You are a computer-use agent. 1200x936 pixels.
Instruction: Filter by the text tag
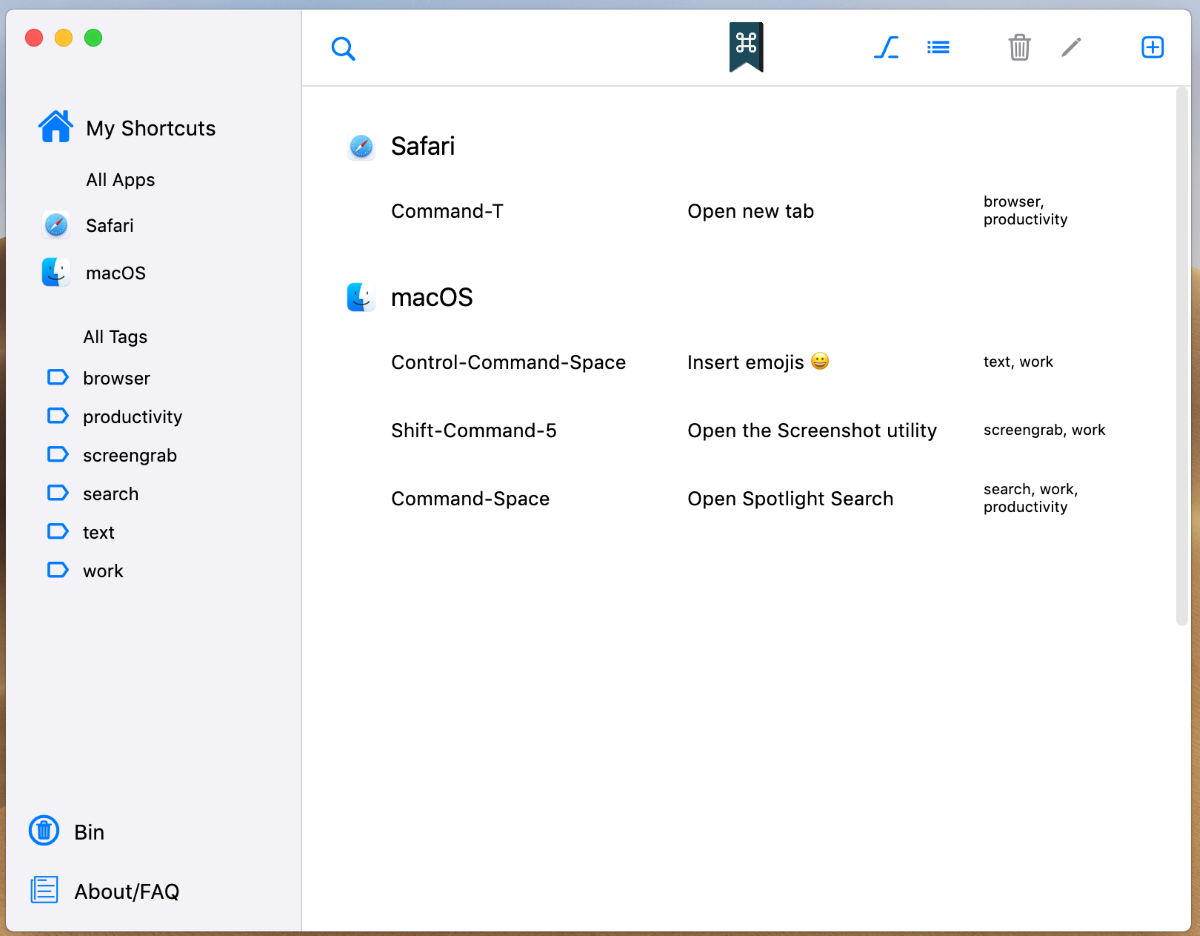point(99,533)
